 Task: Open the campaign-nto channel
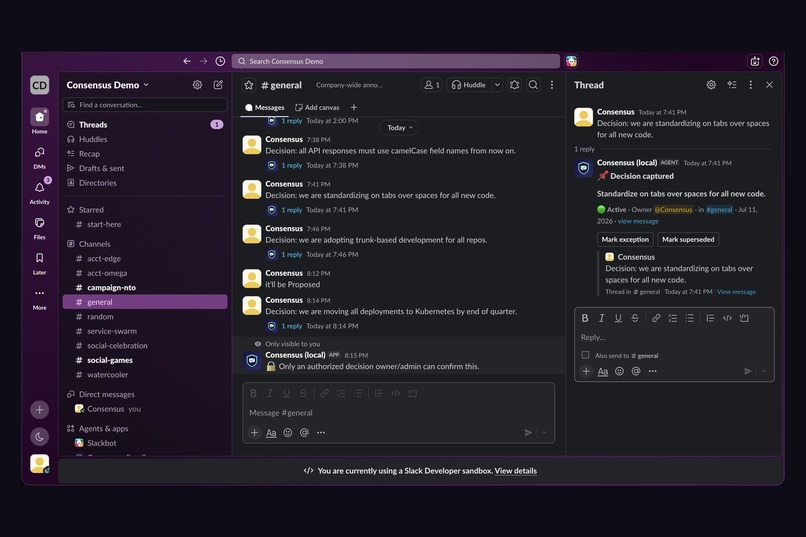pyautogui.click(x=145, y=287)
